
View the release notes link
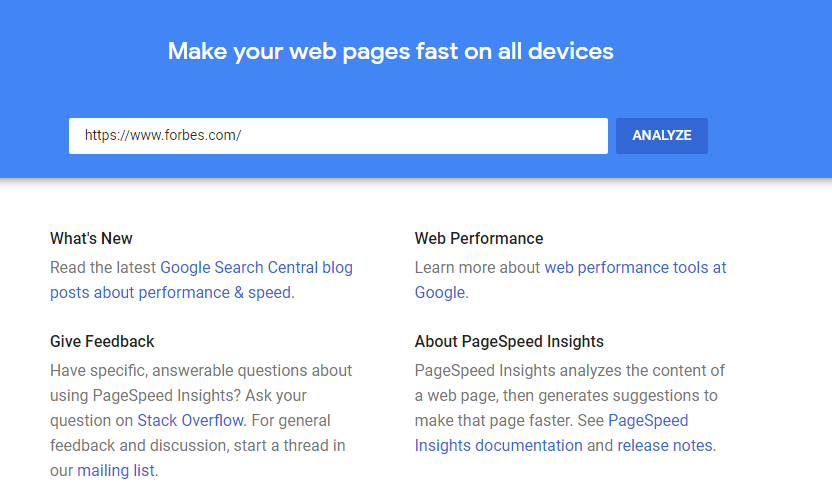point(665,446)
